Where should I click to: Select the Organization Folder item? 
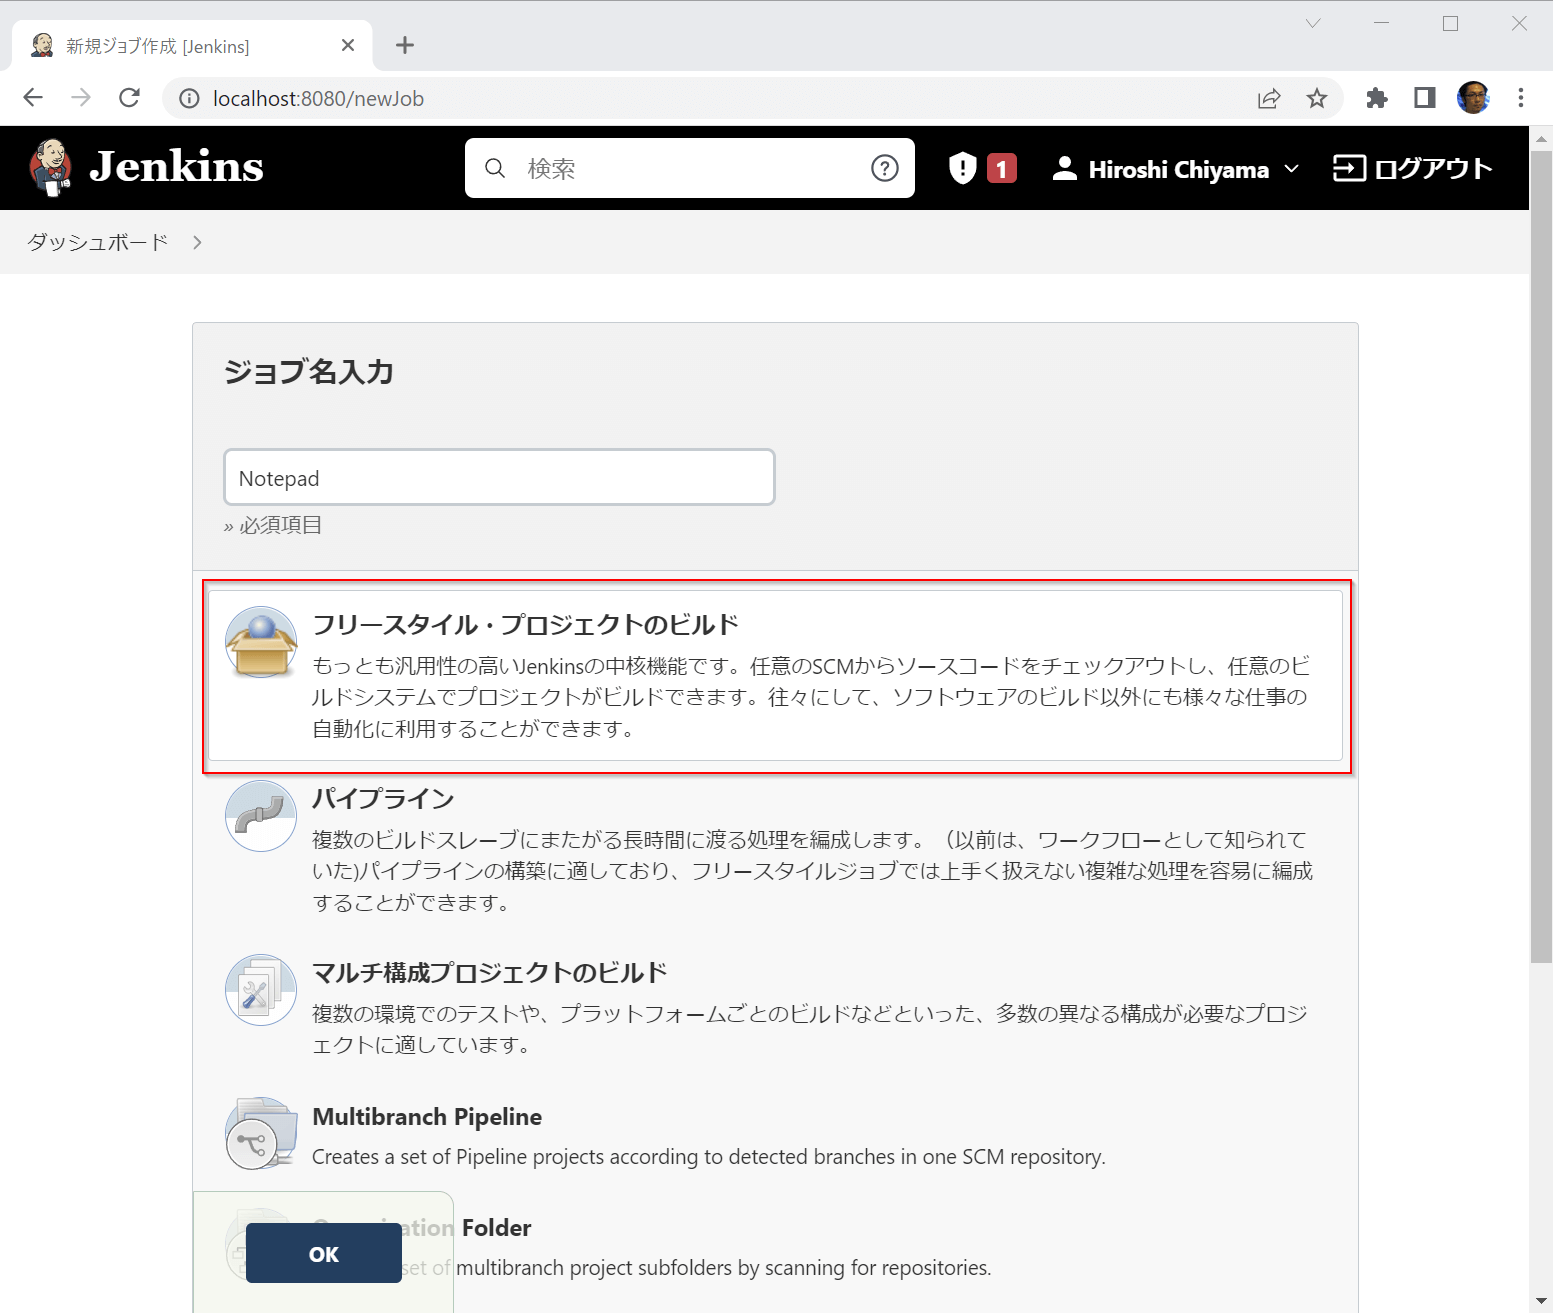pyautogui.click(x=775, y=1246)
